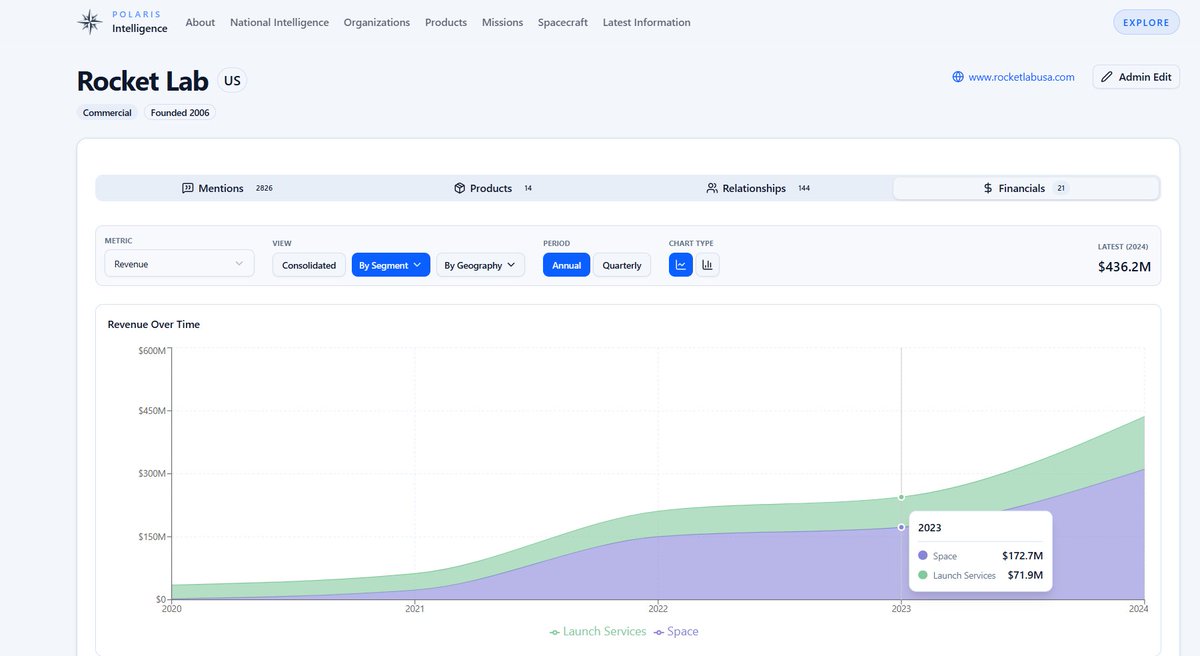Click the Admin Edit button
Viewport: 1200px width, 656px height.
pyautogui.click(x=1136, y=77)
